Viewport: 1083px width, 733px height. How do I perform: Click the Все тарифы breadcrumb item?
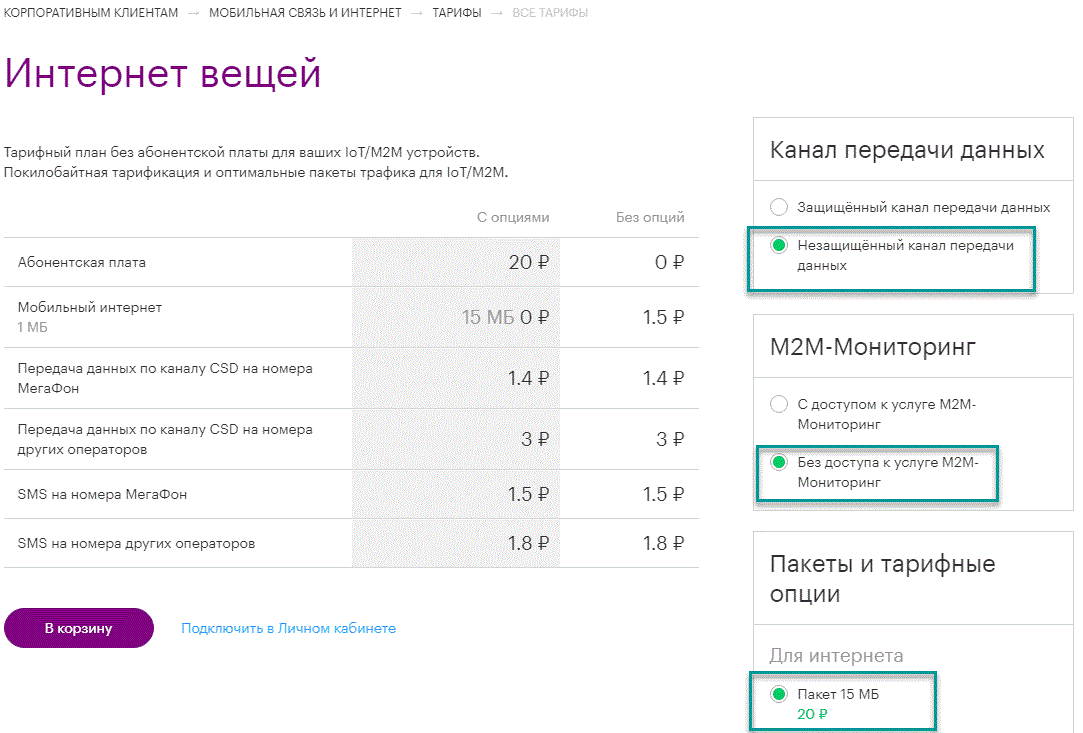[550, 13]
